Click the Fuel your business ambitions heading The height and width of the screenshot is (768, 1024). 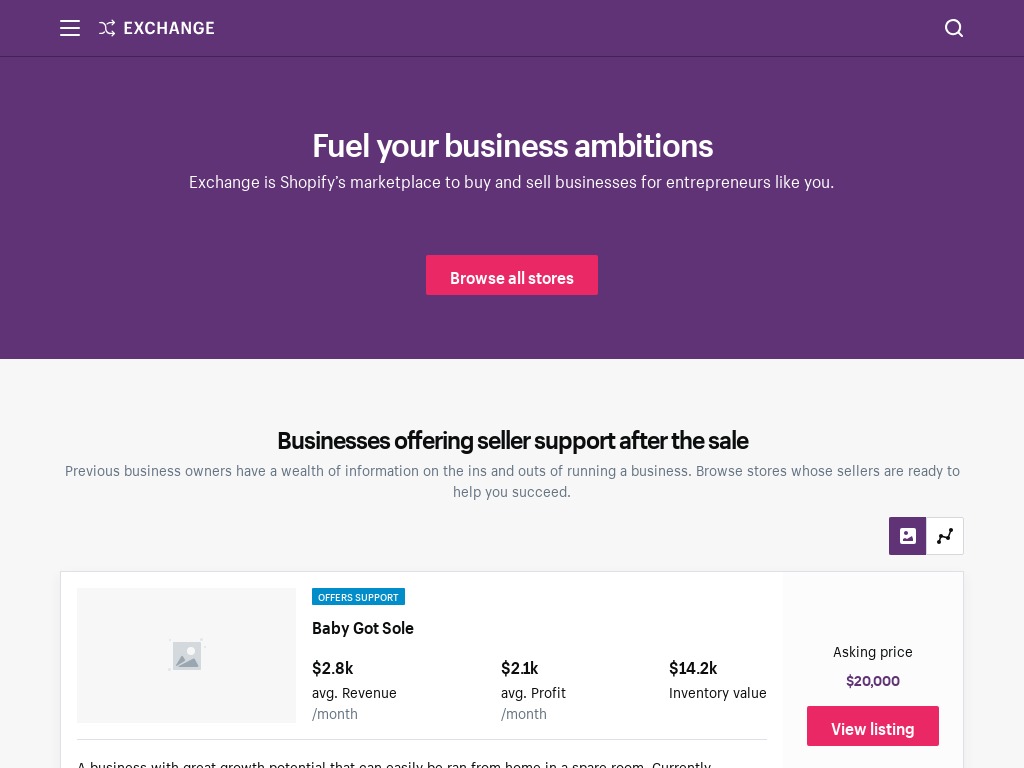point(512,146)
